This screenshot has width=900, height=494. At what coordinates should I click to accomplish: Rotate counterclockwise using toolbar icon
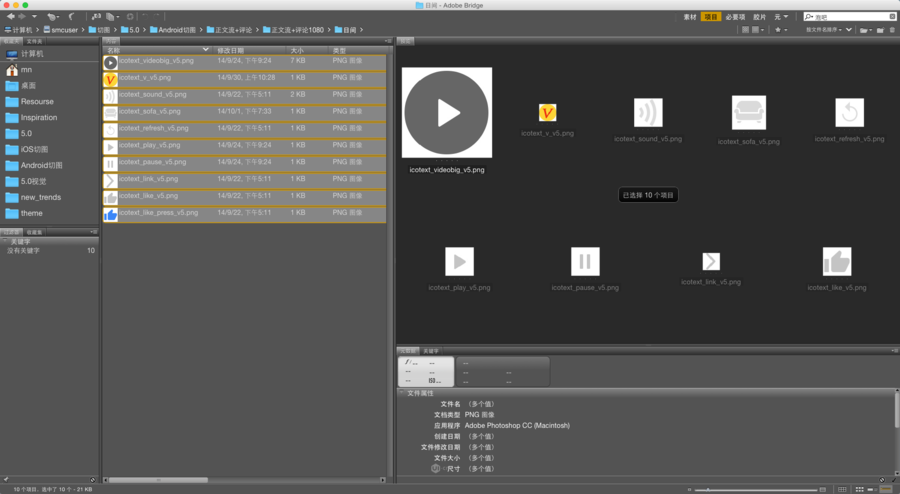click(145, 17)
